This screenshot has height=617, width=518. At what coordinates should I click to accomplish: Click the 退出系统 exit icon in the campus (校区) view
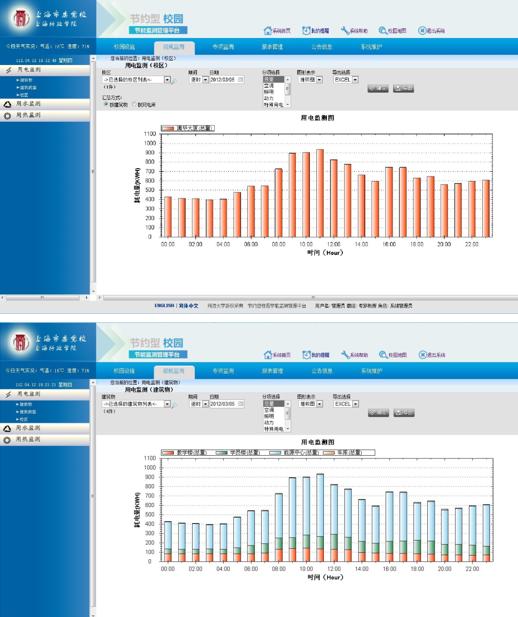click(422, 30)
